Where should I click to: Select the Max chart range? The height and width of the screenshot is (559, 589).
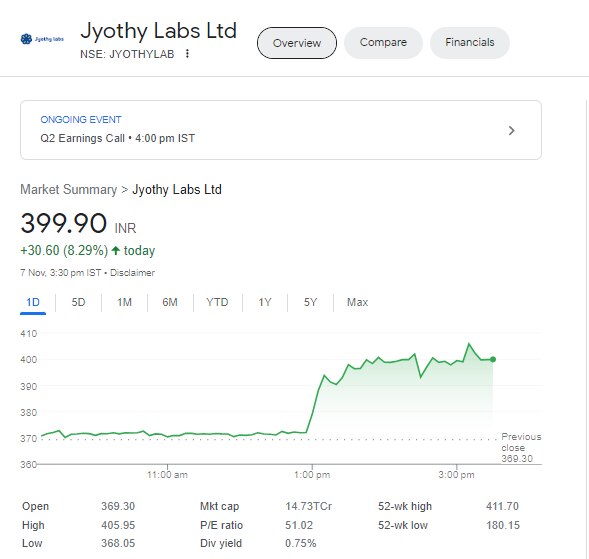[x=357, y=302]
